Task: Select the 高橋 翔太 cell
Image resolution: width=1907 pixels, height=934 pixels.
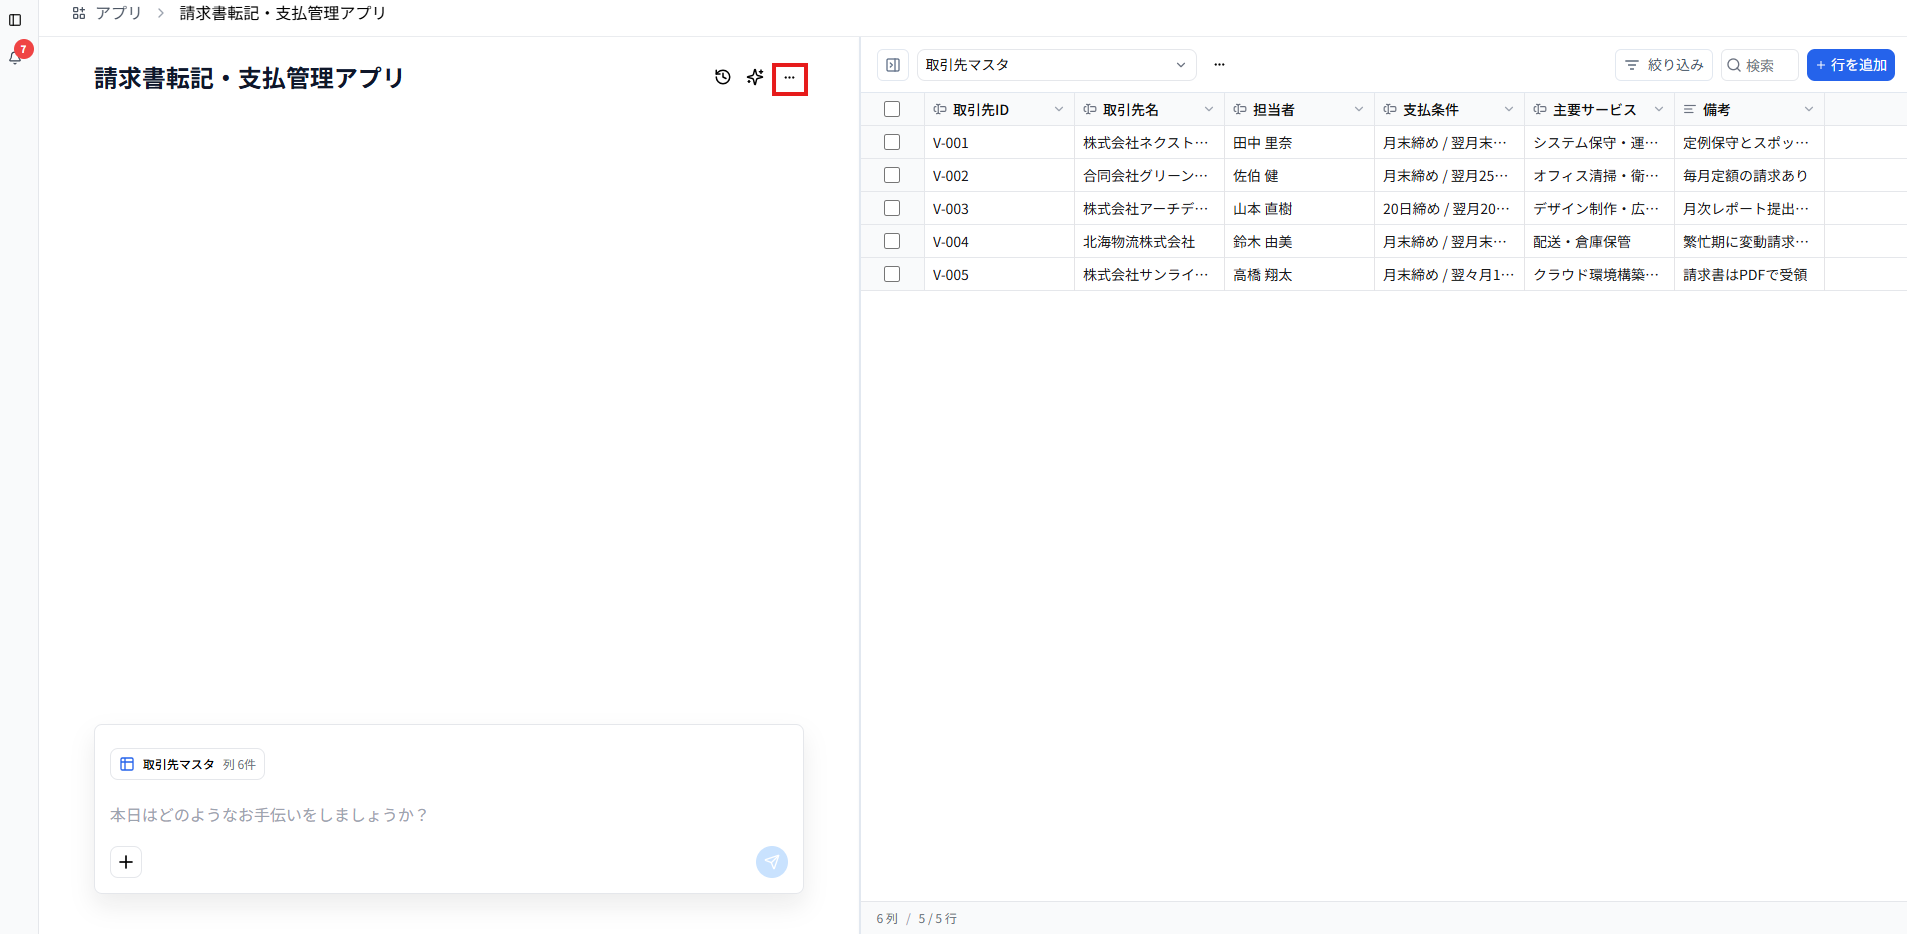Action: tap(1299, 275)
